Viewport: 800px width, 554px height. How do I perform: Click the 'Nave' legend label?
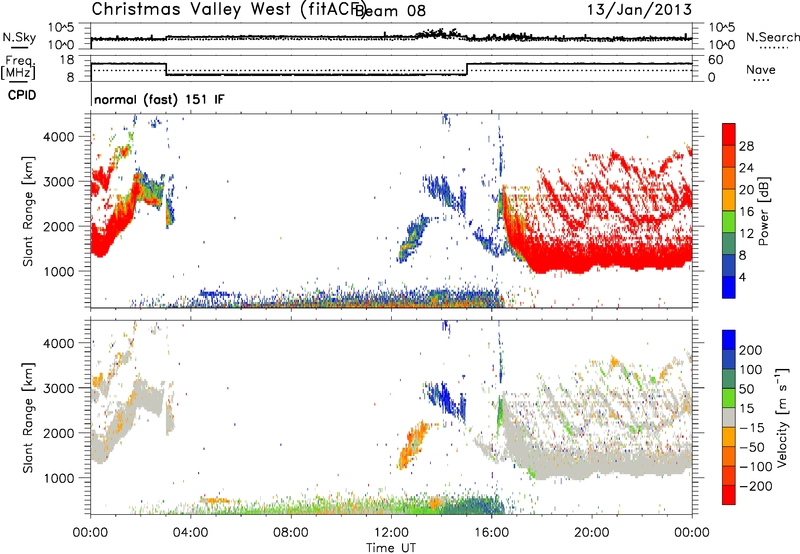760,69
